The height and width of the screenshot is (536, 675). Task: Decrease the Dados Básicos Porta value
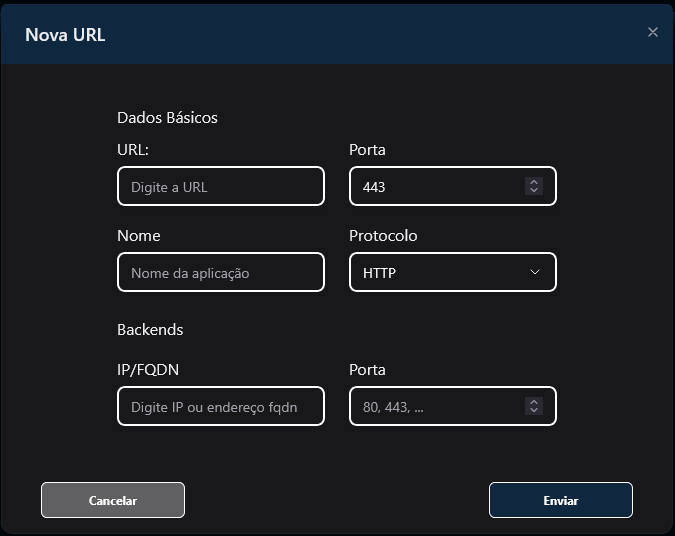pos(534,191)
